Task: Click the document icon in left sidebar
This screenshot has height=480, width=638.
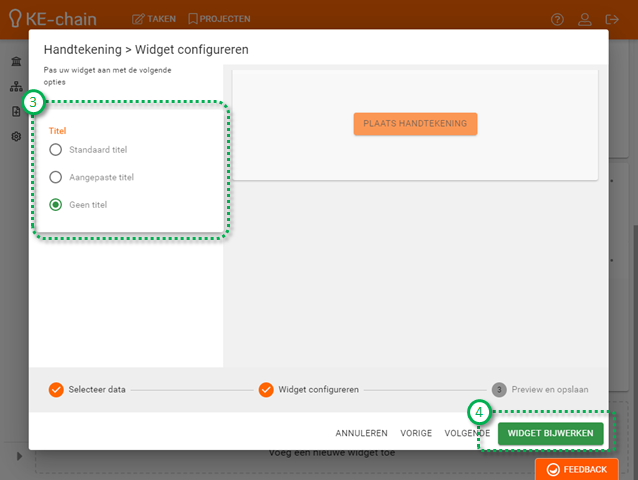Action: click(x=16, y=112)
